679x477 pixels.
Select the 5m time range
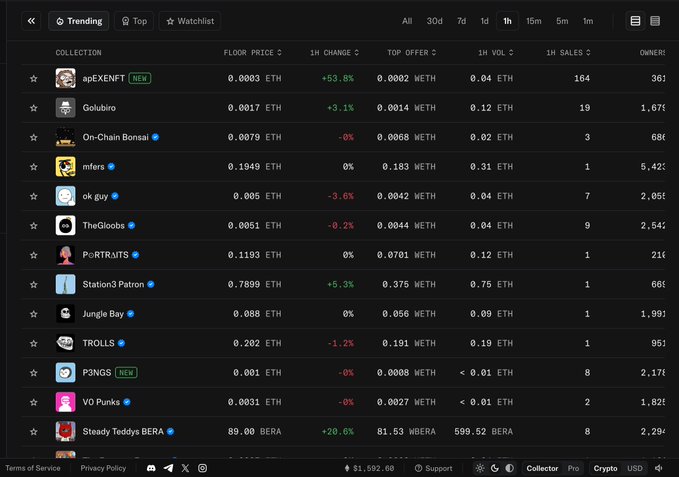coord(562,21)
